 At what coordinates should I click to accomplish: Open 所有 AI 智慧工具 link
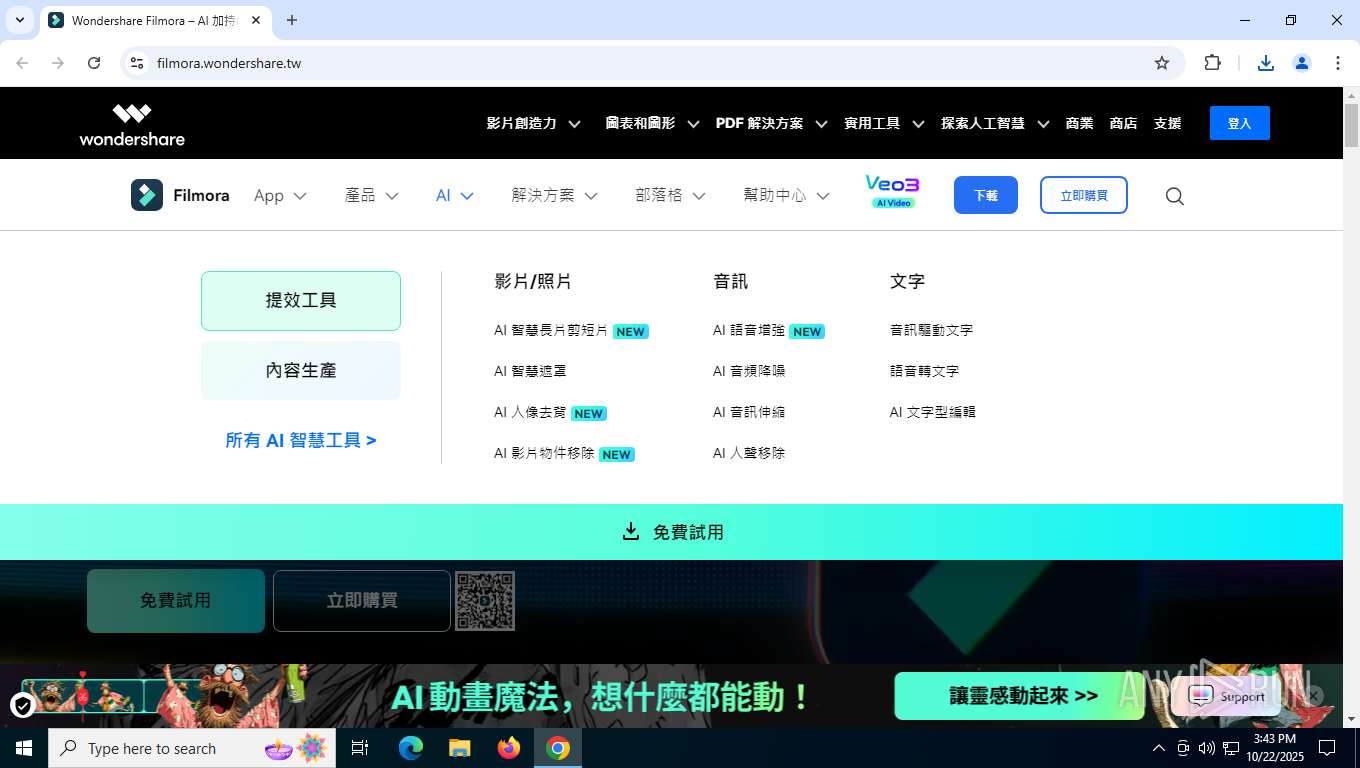pos(301,440)
